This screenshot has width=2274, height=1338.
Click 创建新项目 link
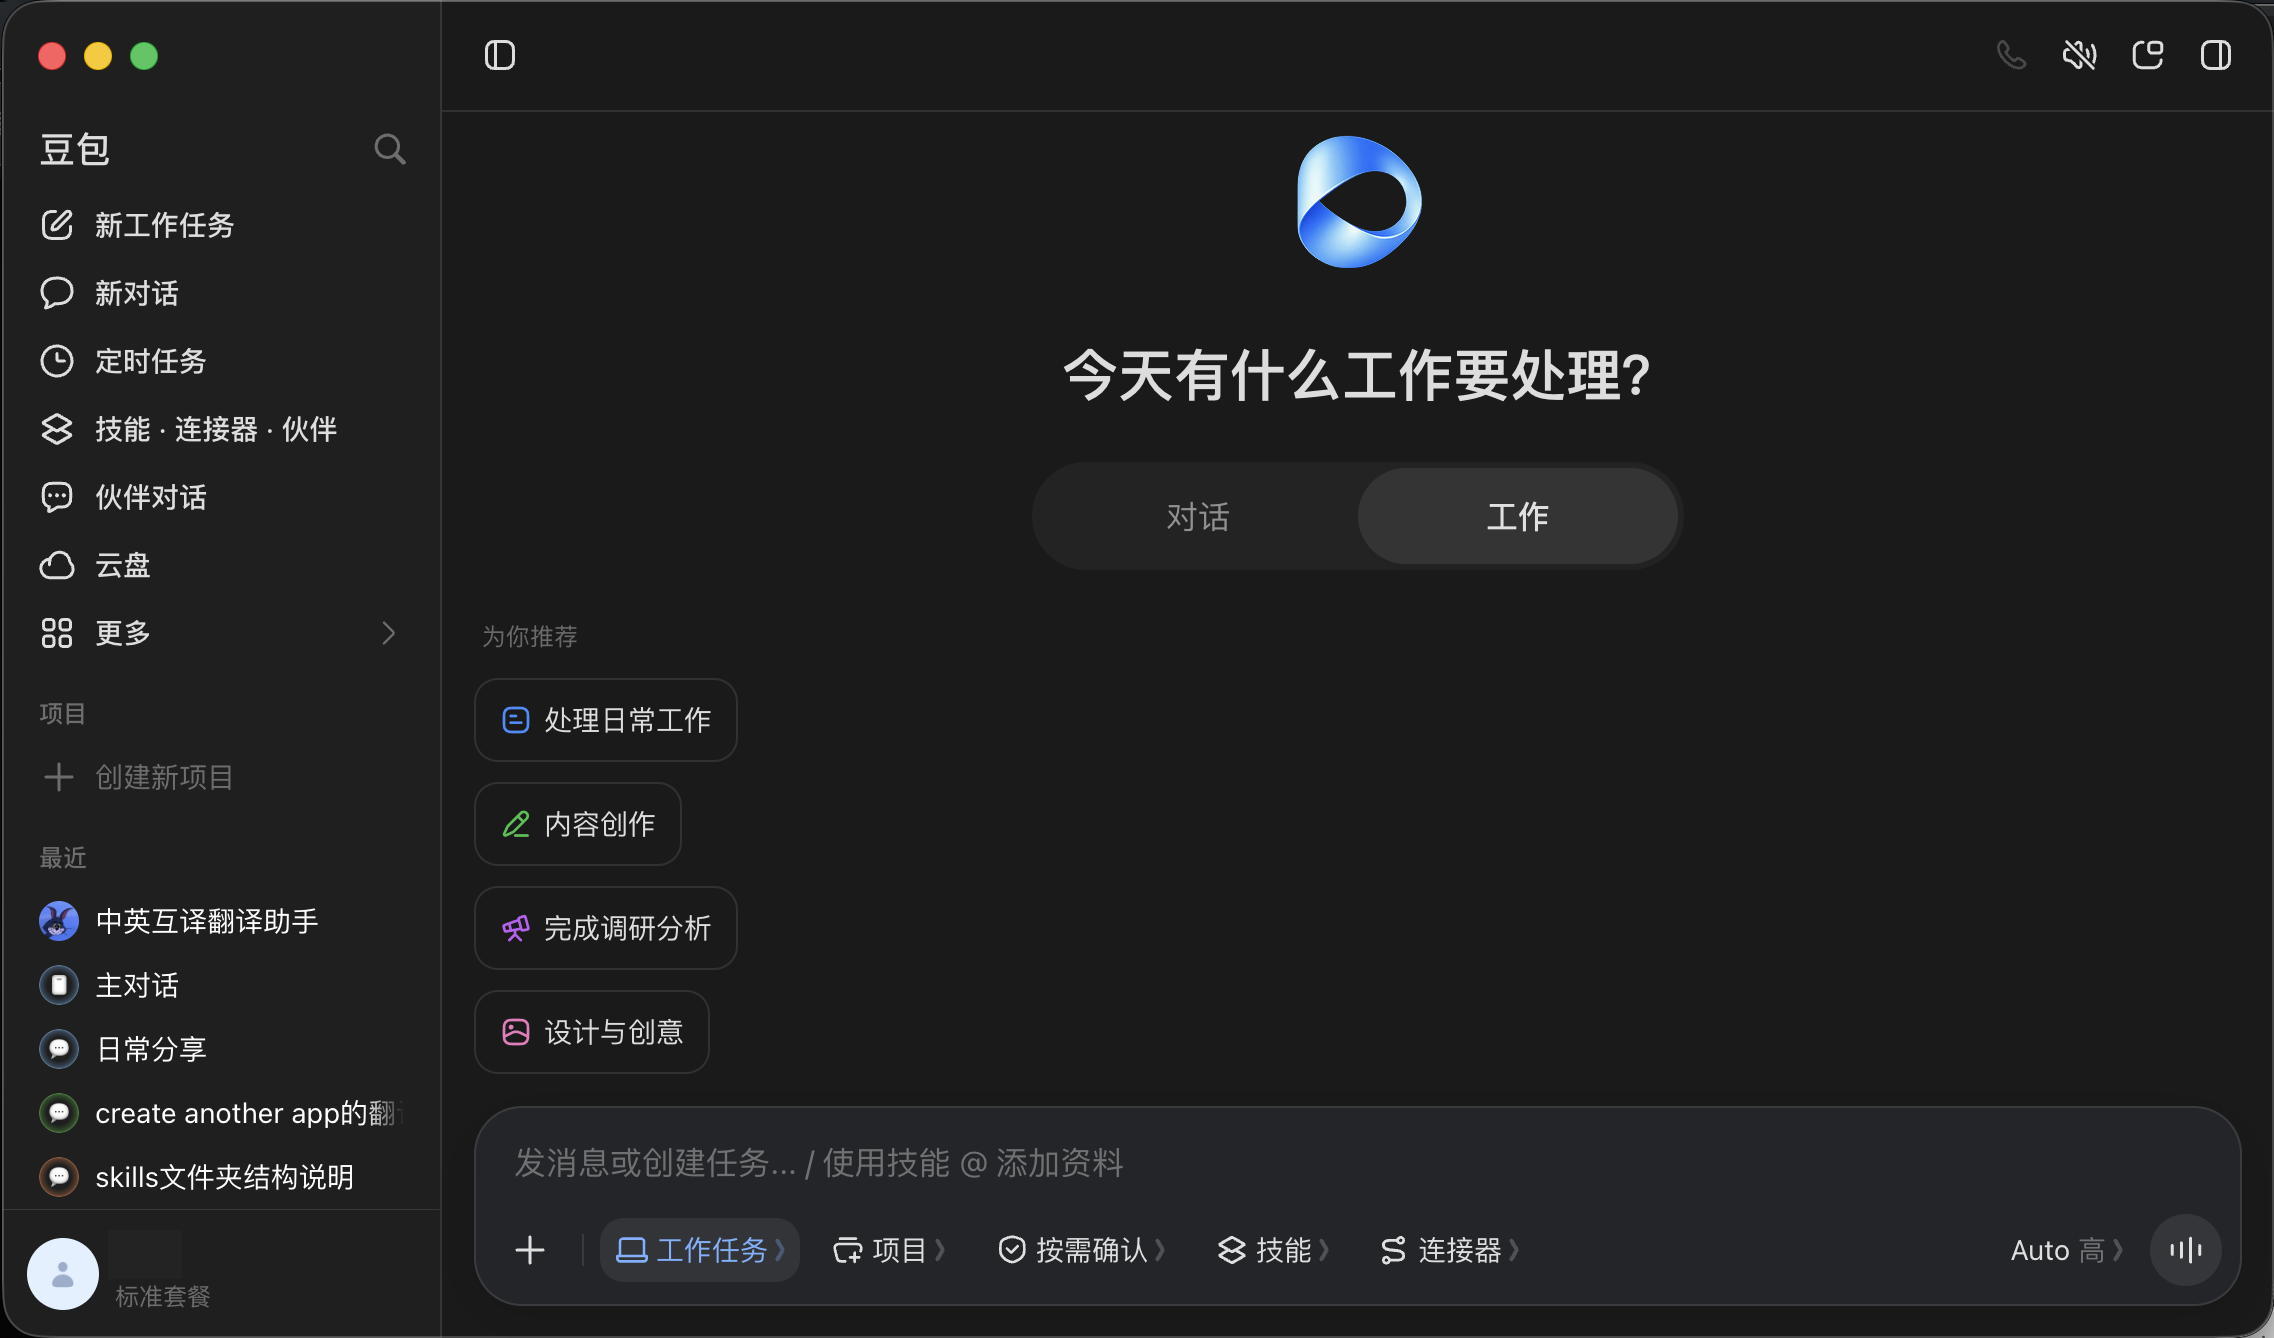click(x=164, y=777)
